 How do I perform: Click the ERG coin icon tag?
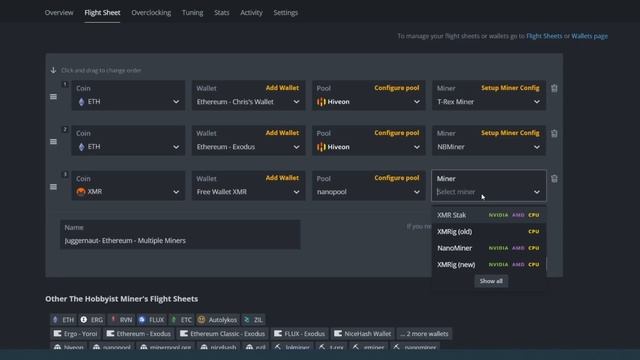[x=84, y=320]
